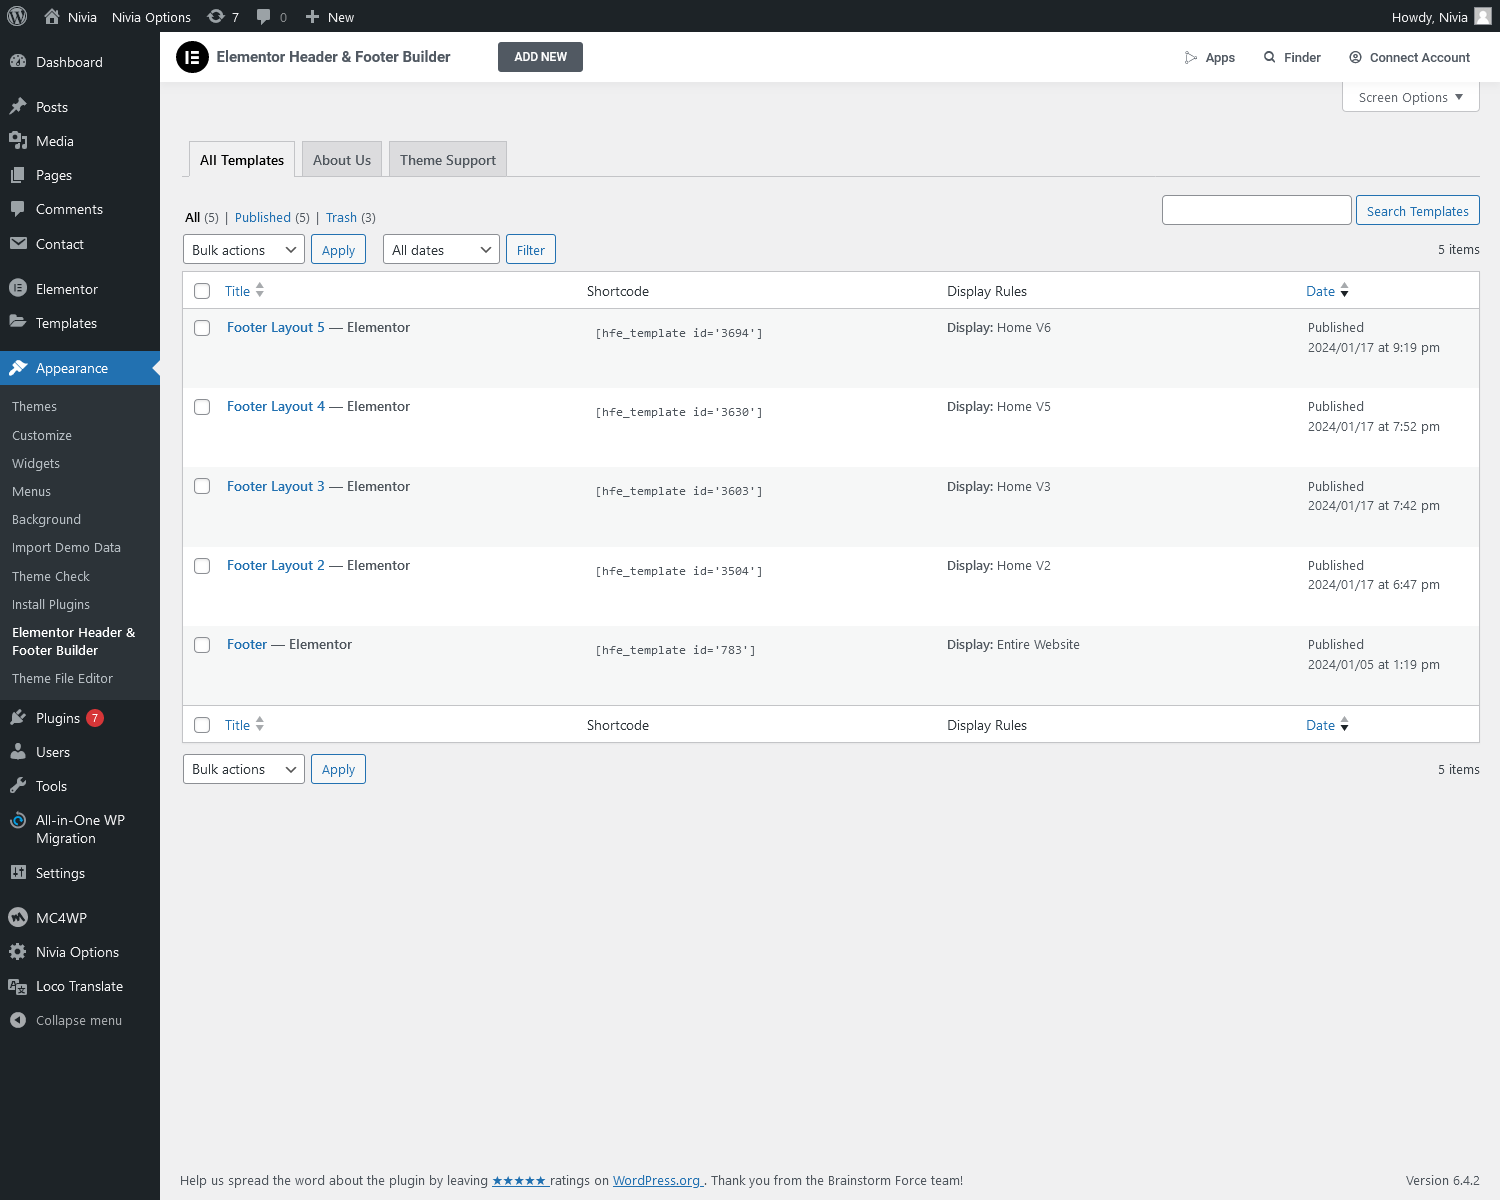Open the Theme Support tab
The height and width of the screenshot is (1200, 1500).
pos(447,160)
